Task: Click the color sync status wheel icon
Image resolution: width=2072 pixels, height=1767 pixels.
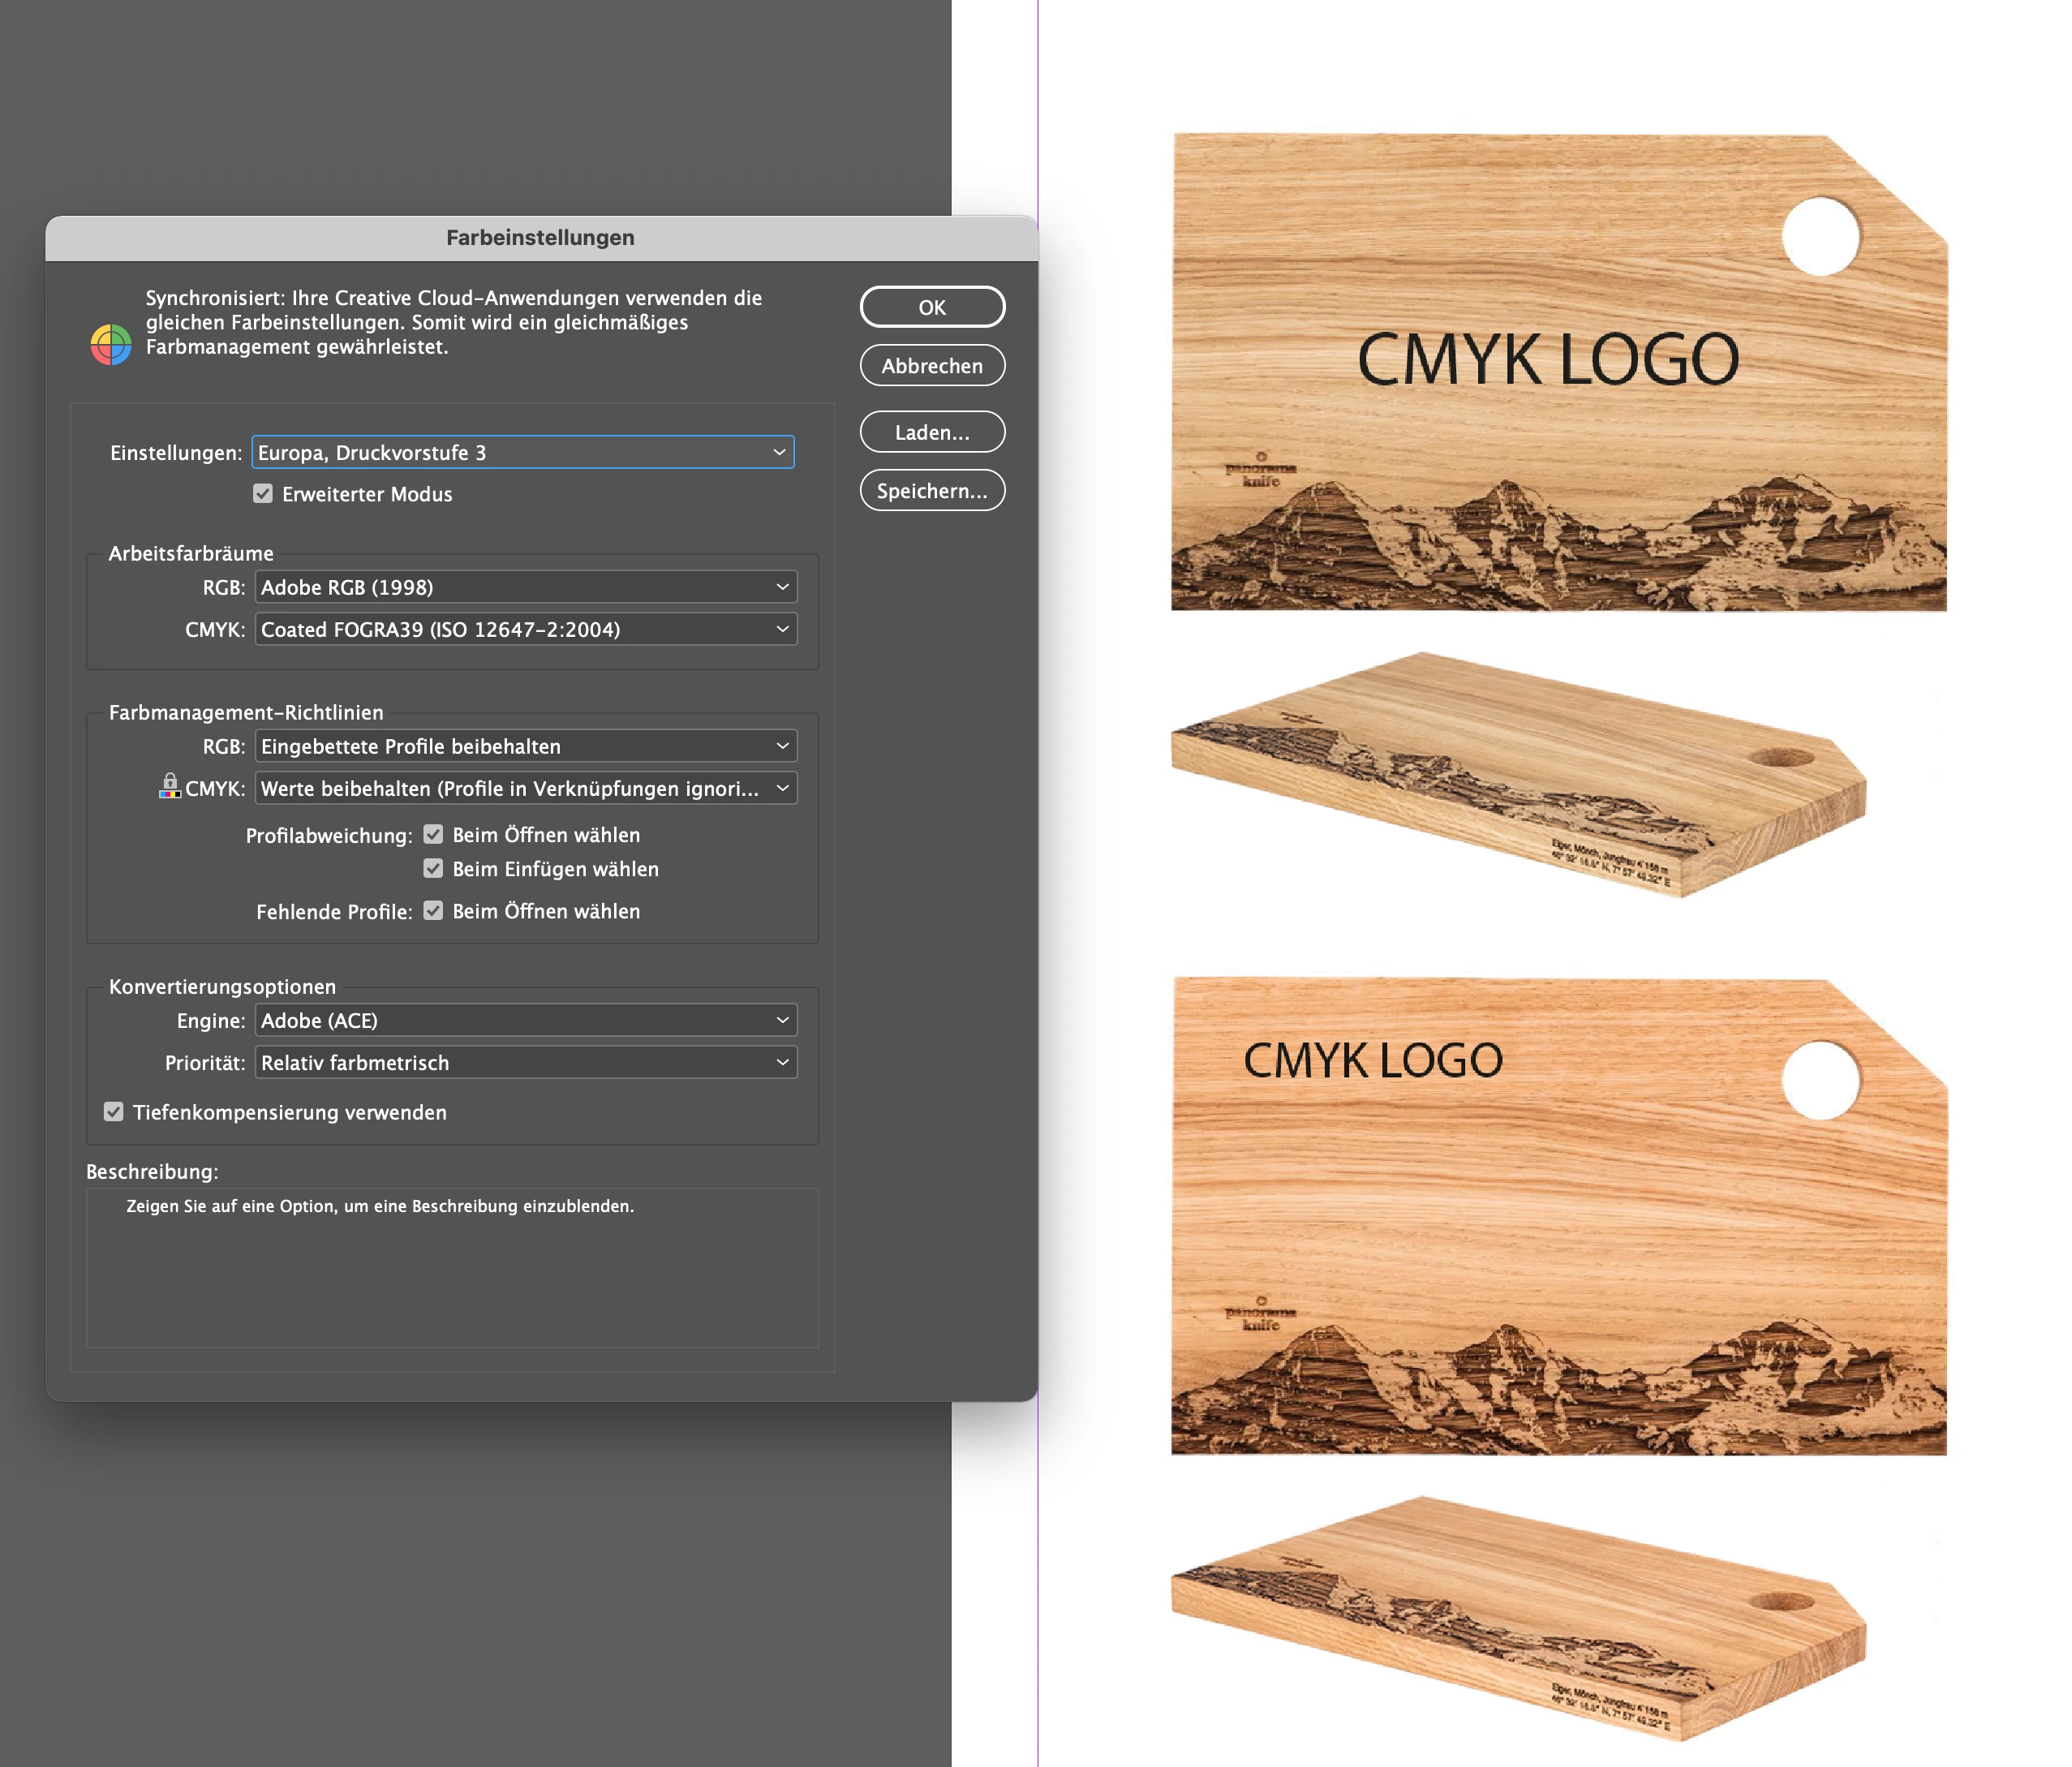Action: tap(111, 344)
